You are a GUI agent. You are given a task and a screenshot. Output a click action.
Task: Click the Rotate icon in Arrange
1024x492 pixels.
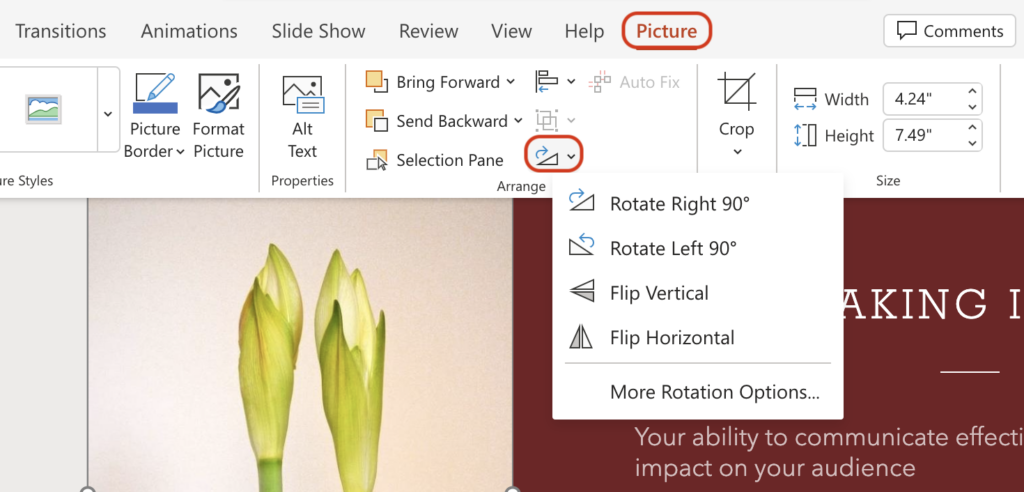pyautogui.click(x=546, y=155)
